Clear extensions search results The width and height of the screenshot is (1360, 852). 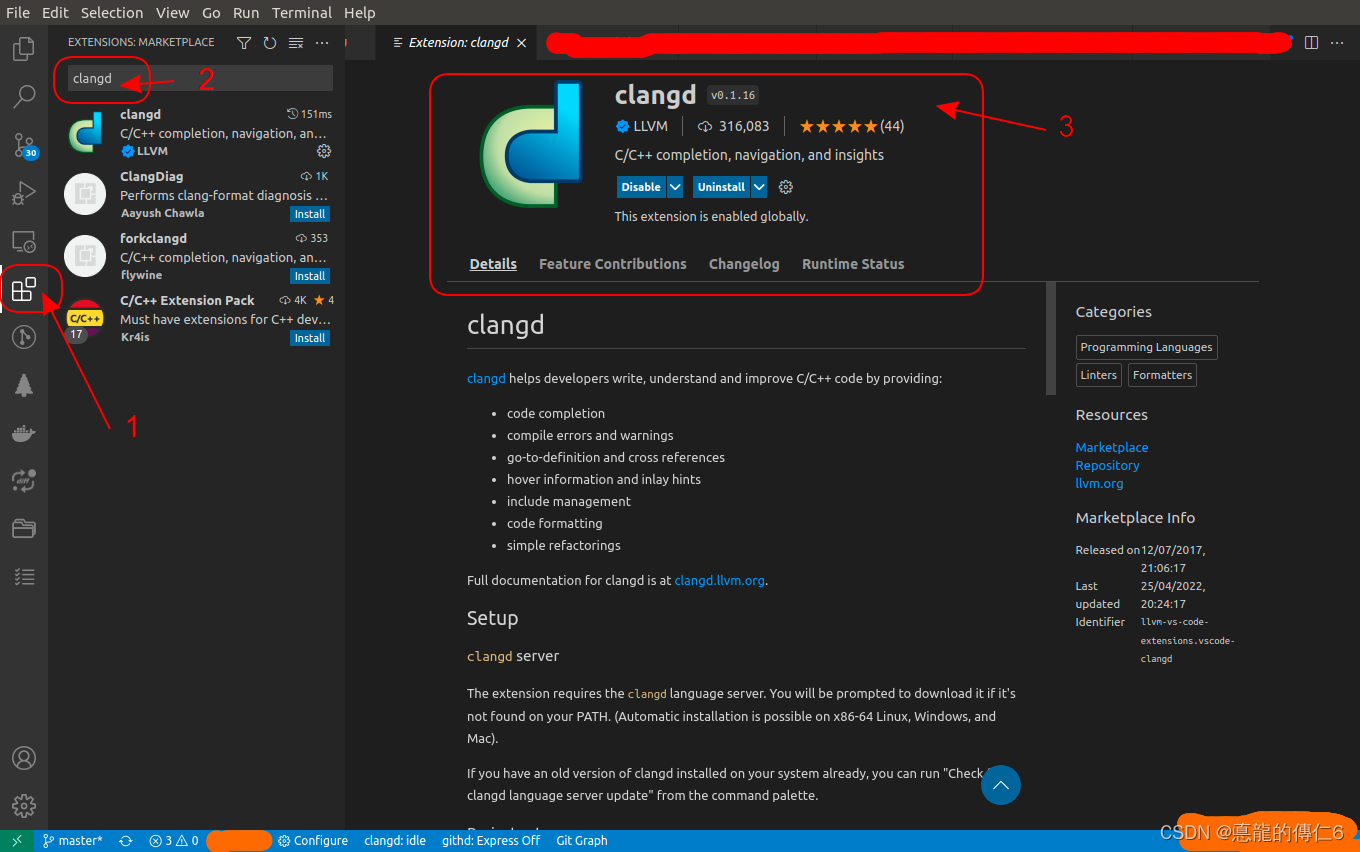tap(296, 43)
